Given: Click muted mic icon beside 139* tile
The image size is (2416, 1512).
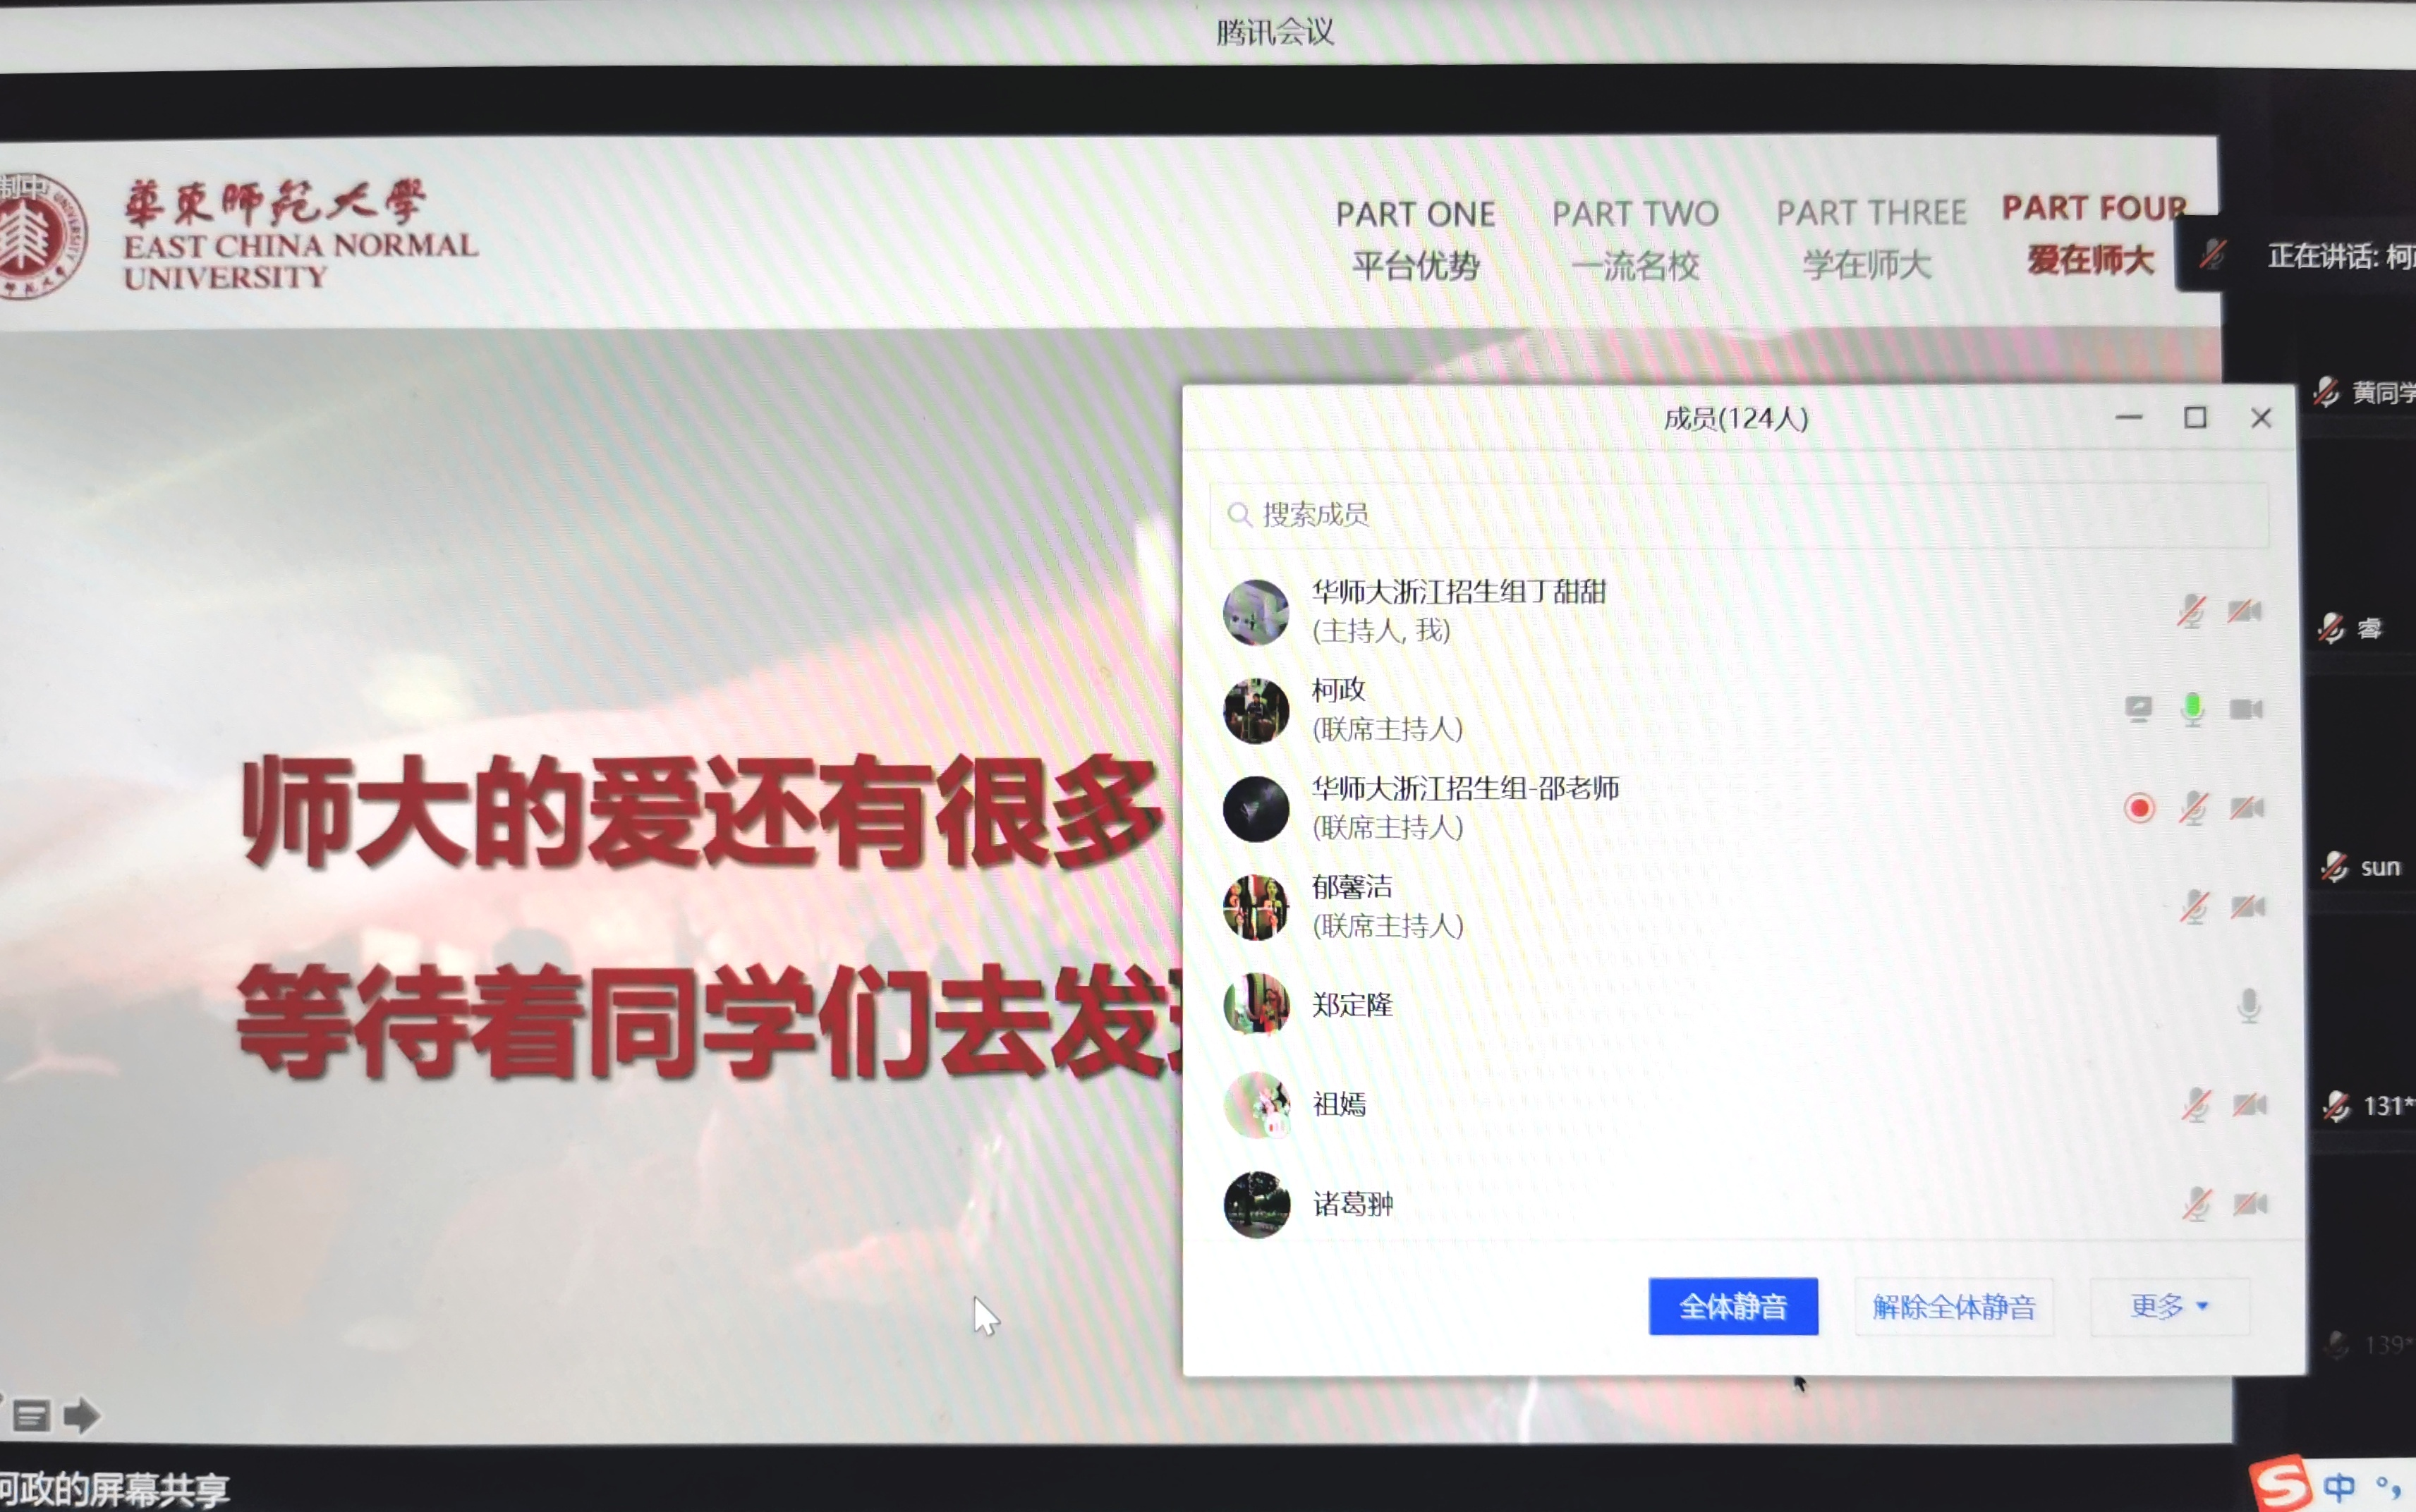Looking at the screenshot, I should (x=2337, y=1345).
